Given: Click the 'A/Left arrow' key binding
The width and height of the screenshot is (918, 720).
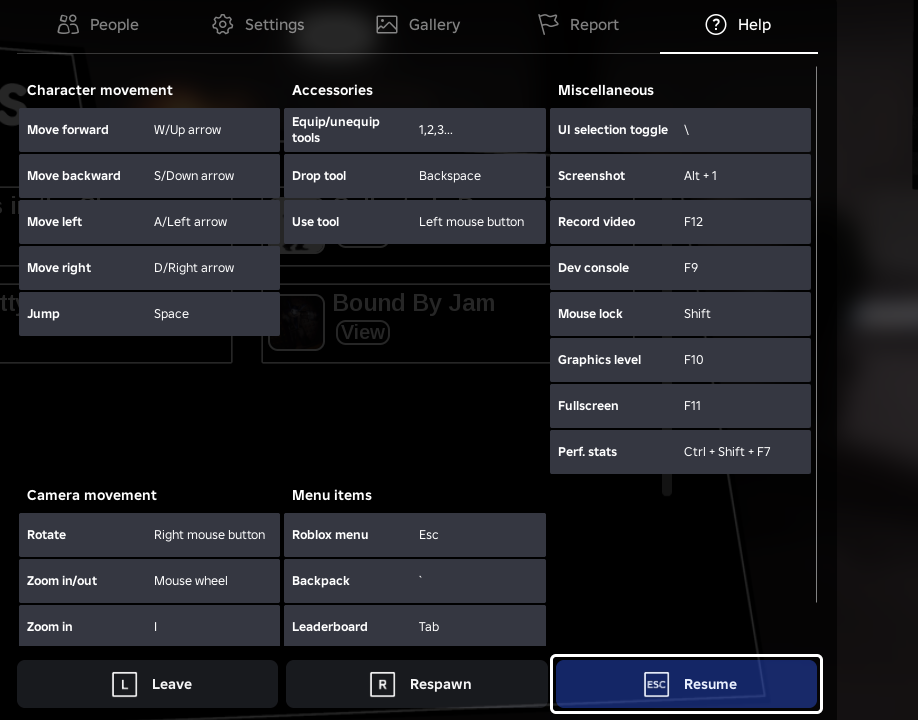Looking at the screenshot, I should point(190,222).
